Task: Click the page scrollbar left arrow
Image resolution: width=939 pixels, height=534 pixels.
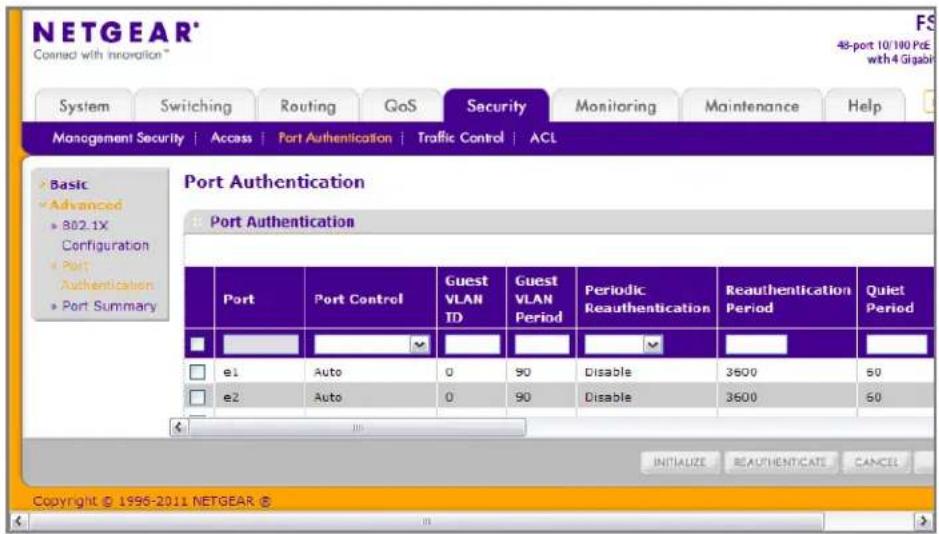Action: 19,521
